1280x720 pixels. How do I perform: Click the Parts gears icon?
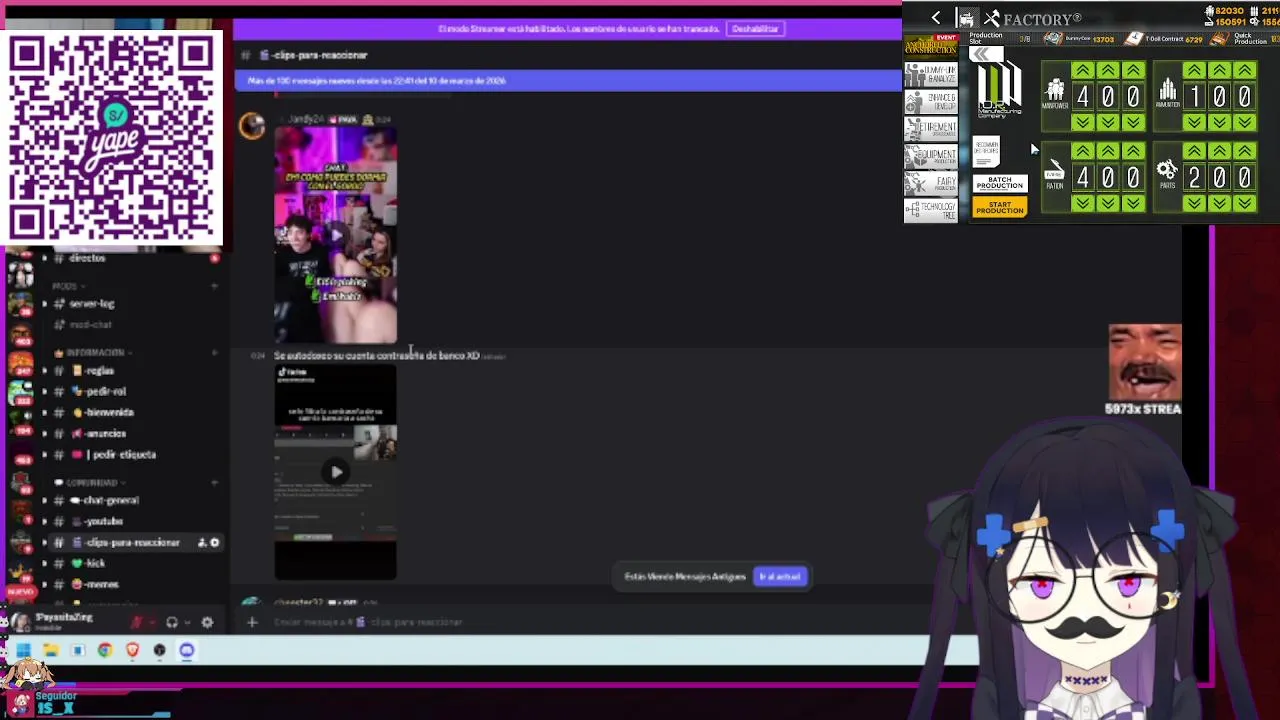pos(1167,171)
